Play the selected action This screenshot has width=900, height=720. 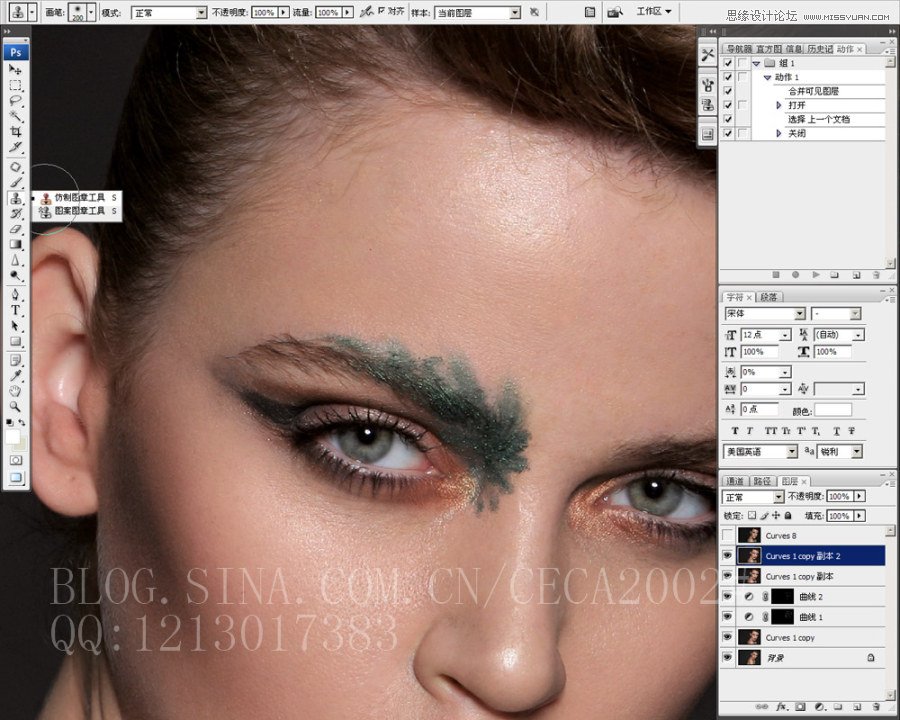click(816, 275)
